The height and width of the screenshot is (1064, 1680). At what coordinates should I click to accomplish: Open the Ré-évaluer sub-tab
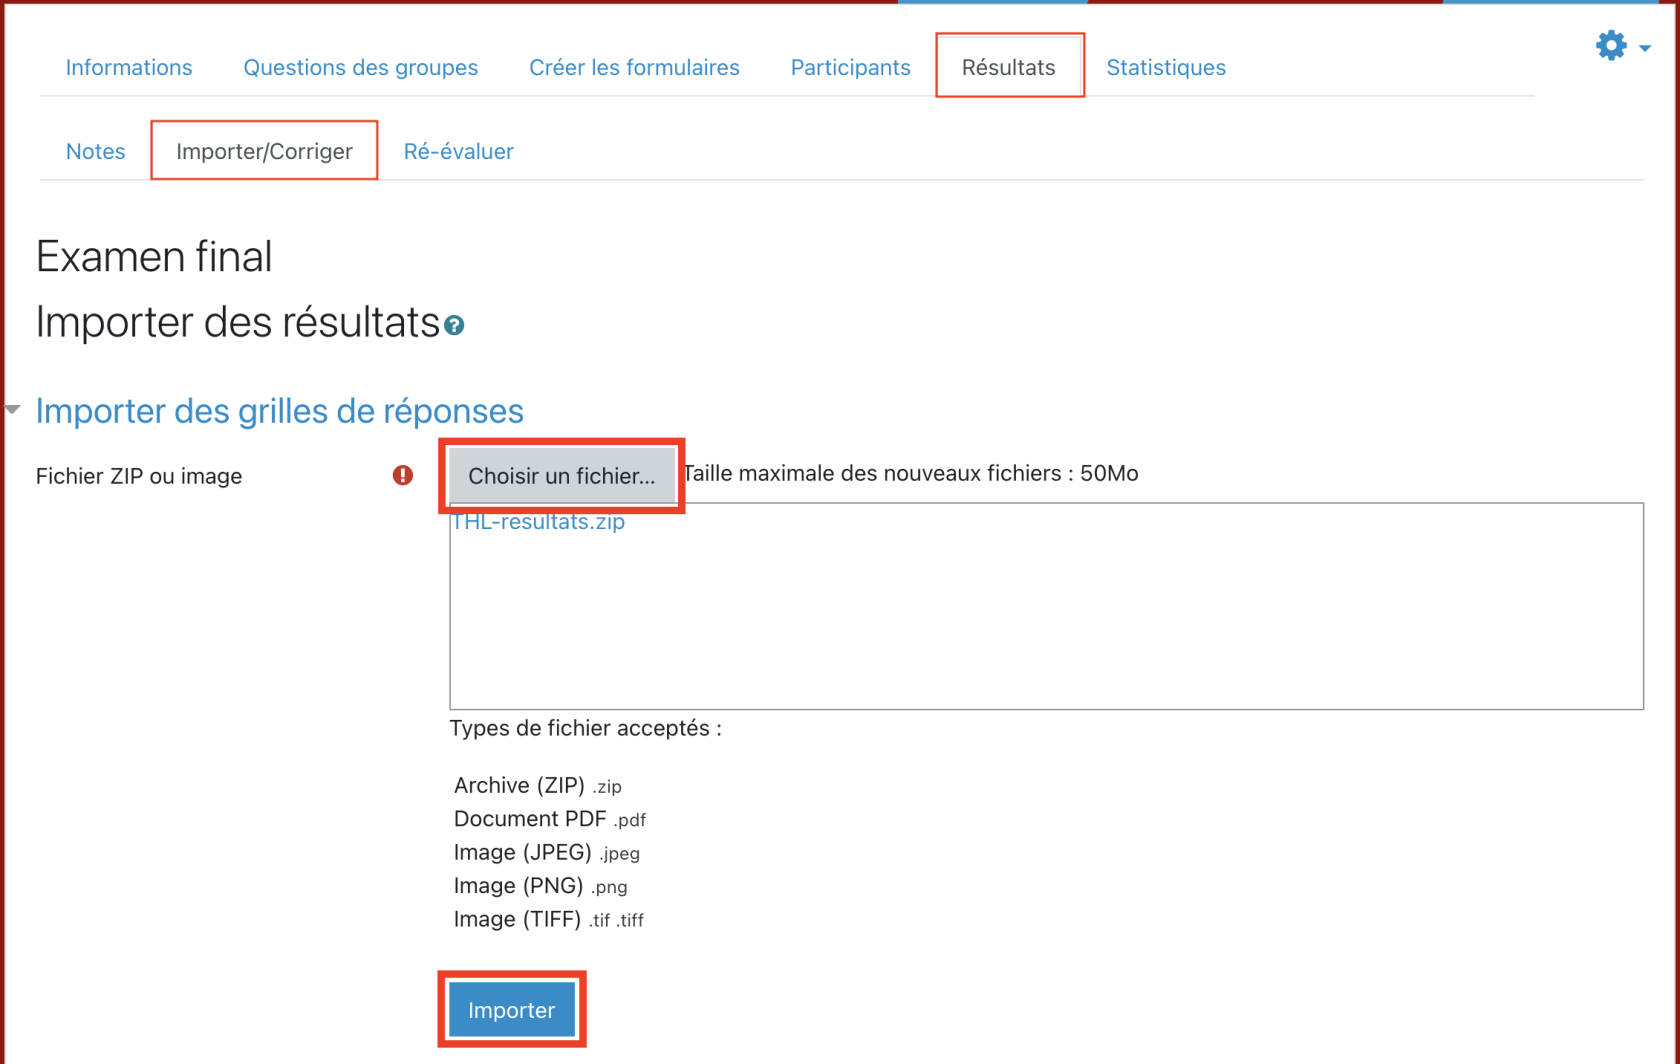click(x=458, y=151)
